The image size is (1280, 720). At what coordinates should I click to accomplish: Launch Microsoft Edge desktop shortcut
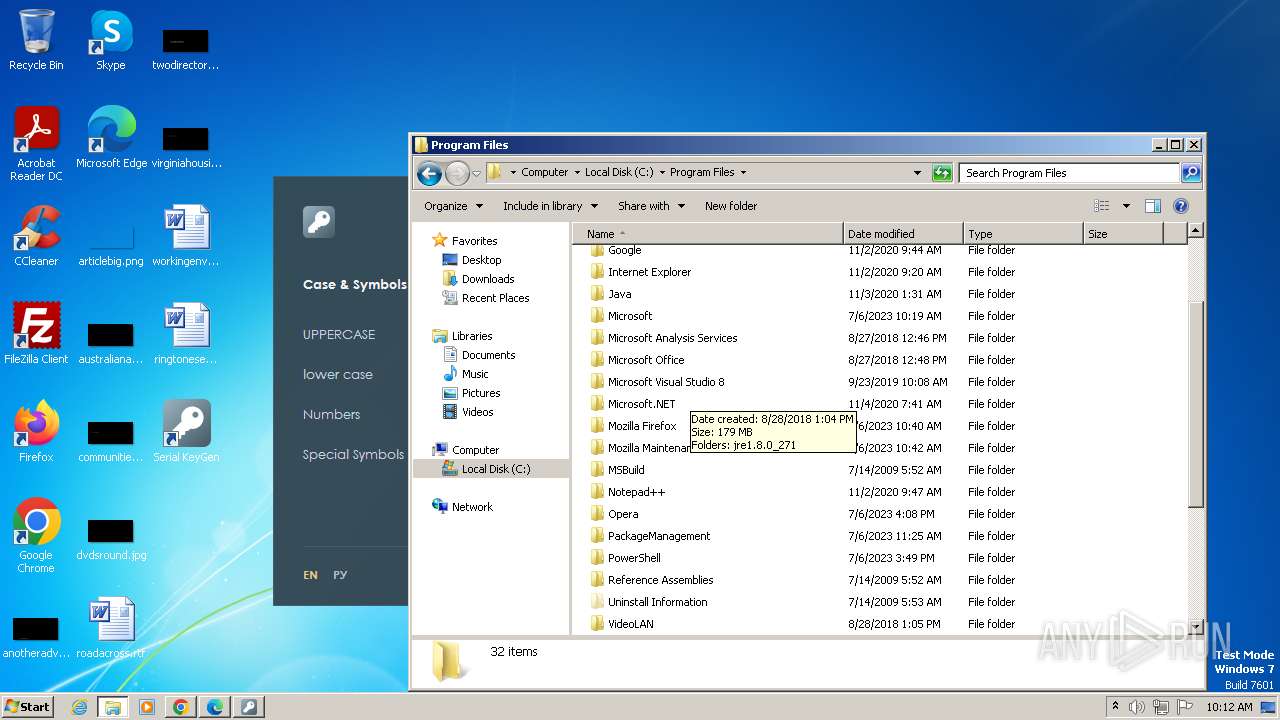pos(111,138)
